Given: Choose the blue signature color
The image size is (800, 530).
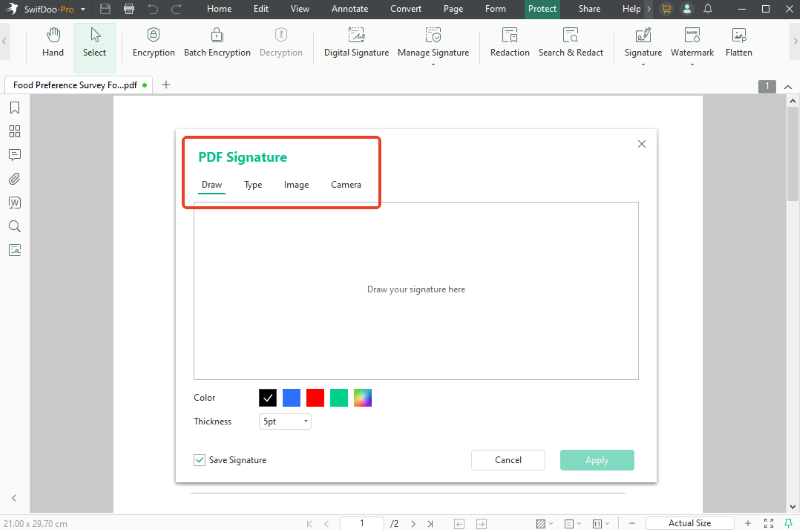Looking at the screenshot, I should [291, 398].
